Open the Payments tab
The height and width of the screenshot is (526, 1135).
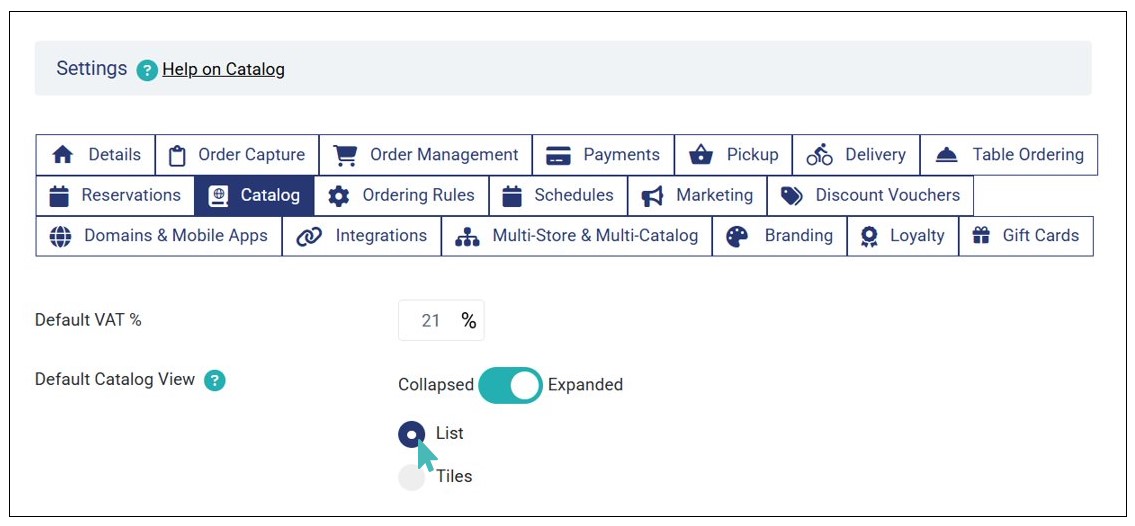603,155
